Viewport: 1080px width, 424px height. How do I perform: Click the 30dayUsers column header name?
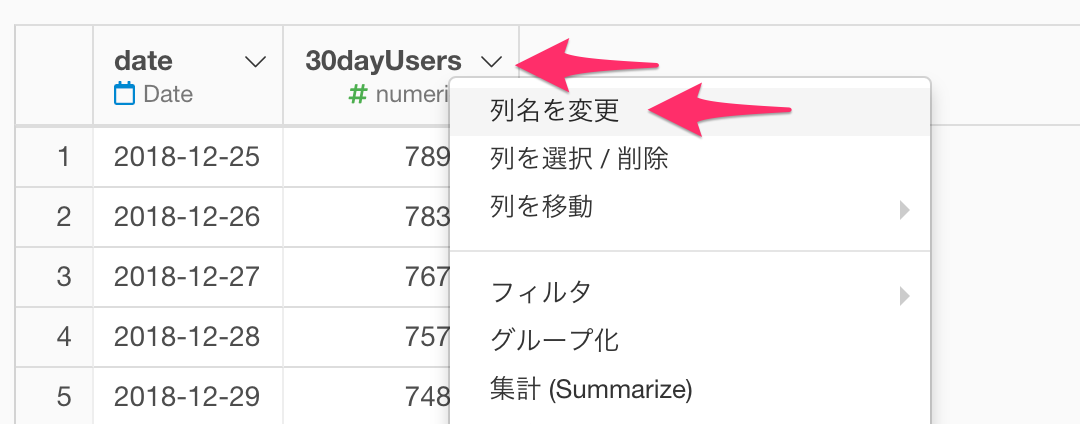click(384, 61)
